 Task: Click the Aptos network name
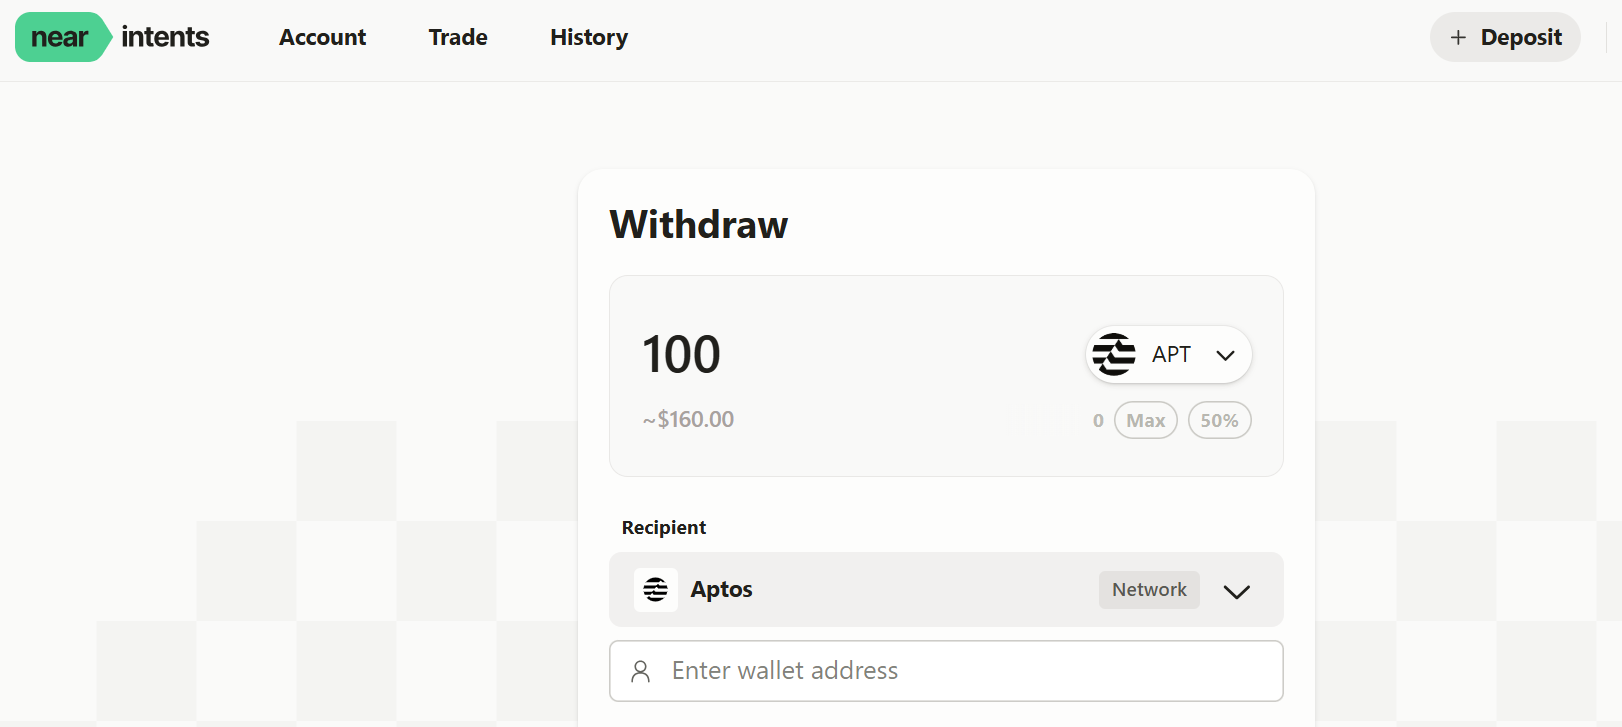coord(721,590)
